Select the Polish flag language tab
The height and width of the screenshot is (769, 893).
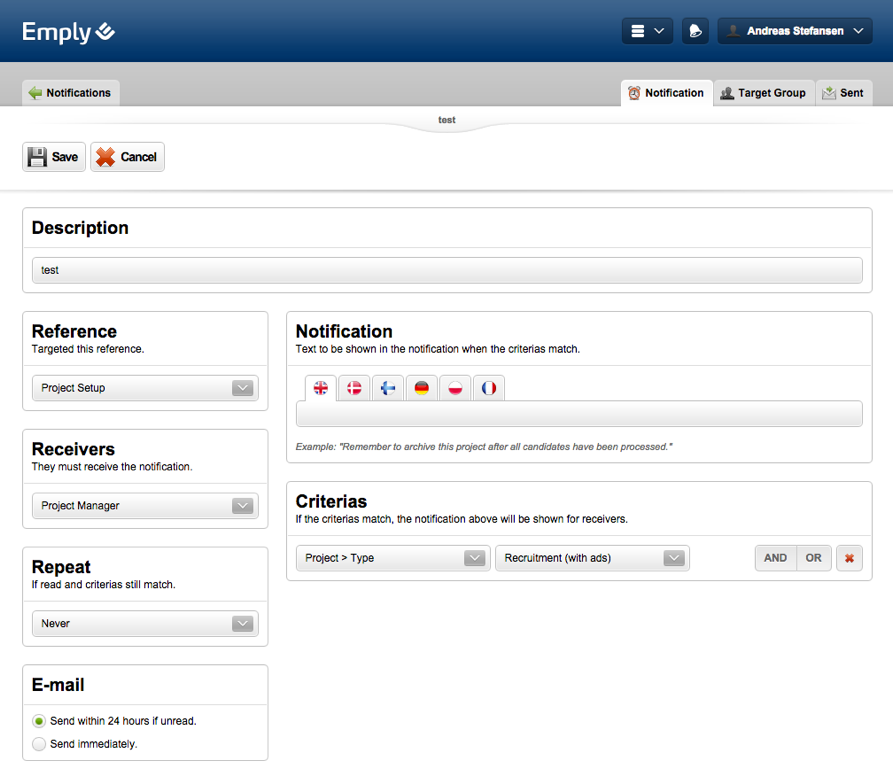pyautogui.click(x=455, y=388)
